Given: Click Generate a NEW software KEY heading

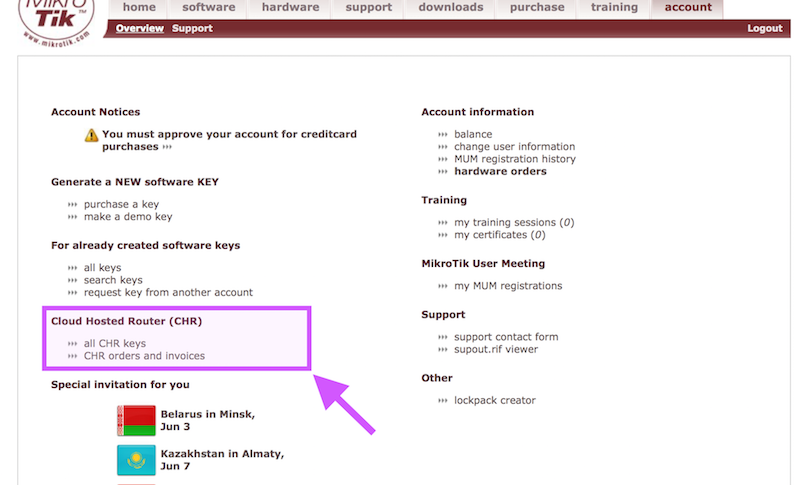Looking at the screenshot, I should (135, 182).
